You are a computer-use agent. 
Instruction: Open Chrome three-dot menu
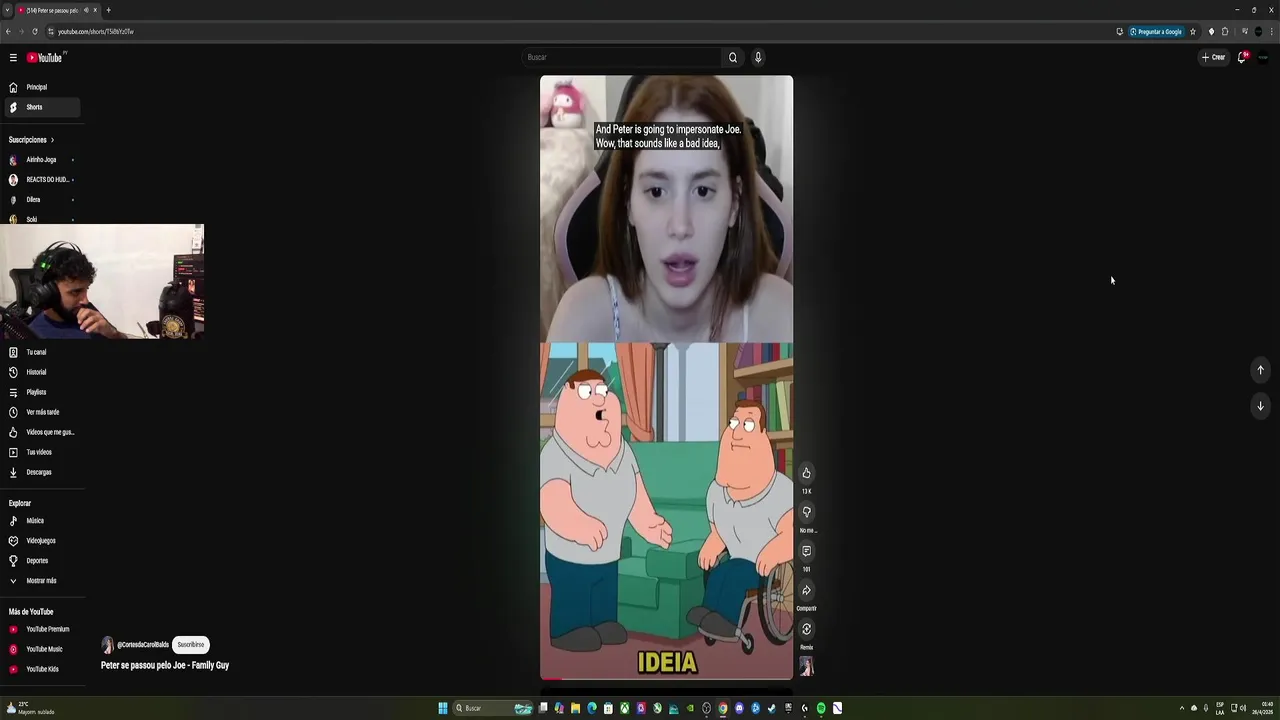click(1272, 32)
